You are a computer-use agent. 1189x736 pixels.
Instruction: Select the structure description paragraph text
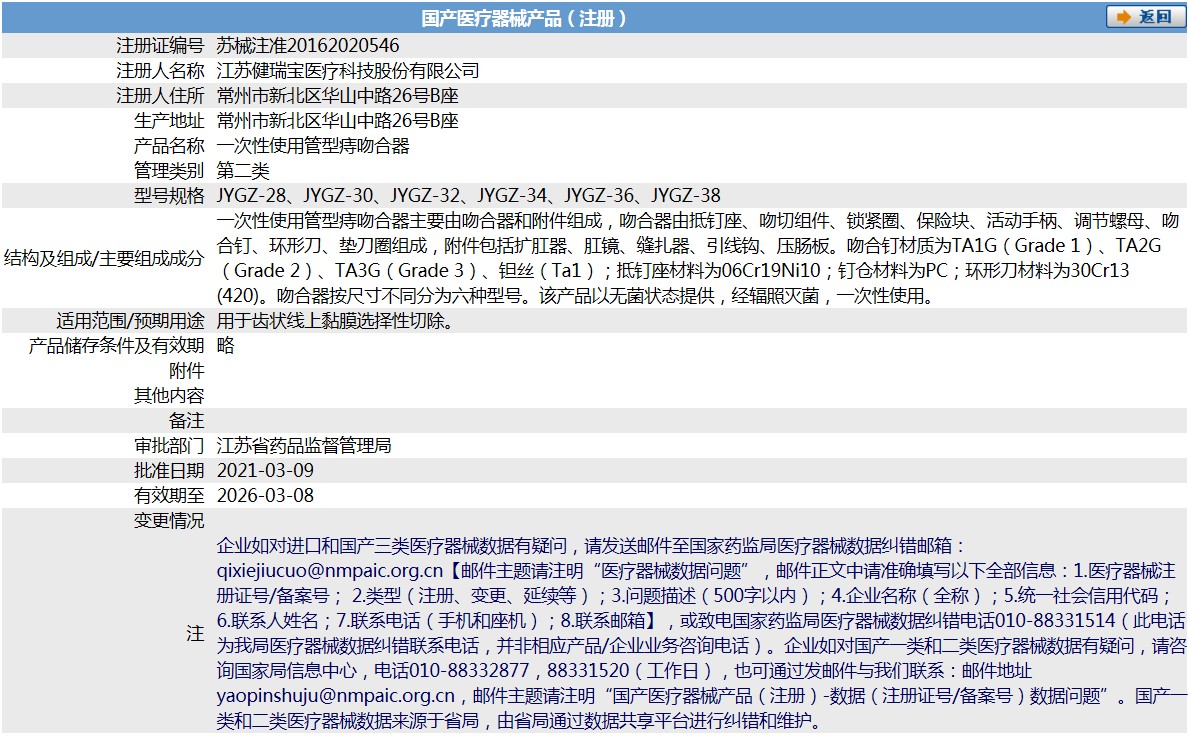tap(698, 258)
